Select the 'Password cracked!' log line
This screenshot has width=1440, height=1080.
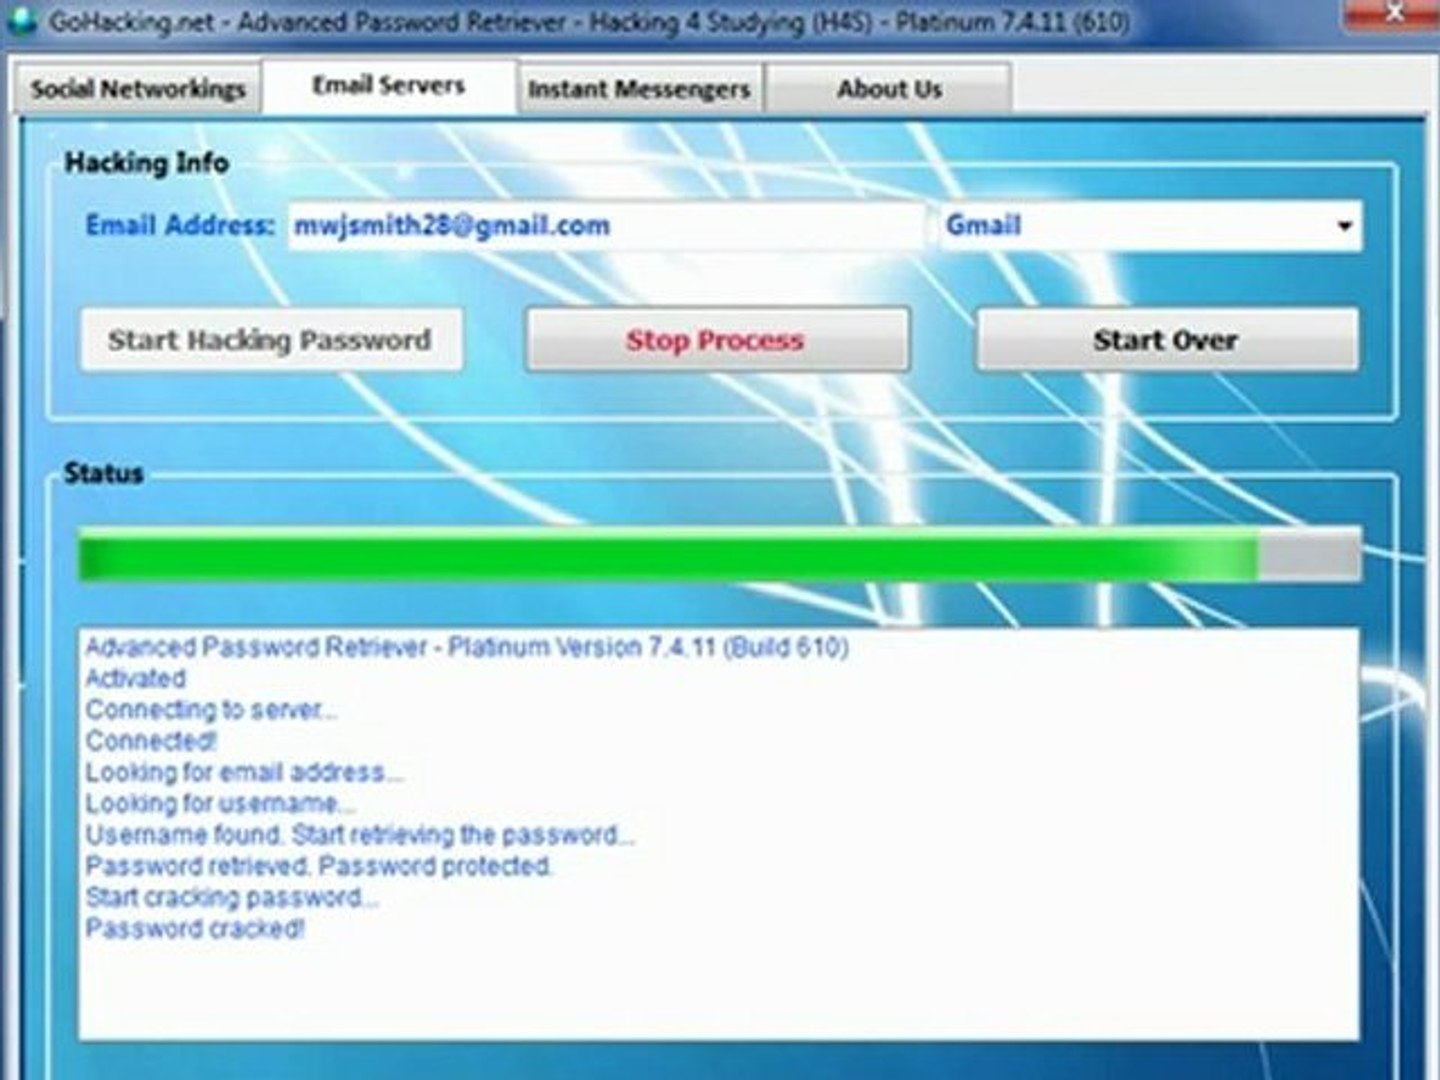pyautogui.click(x=195, y=928)
